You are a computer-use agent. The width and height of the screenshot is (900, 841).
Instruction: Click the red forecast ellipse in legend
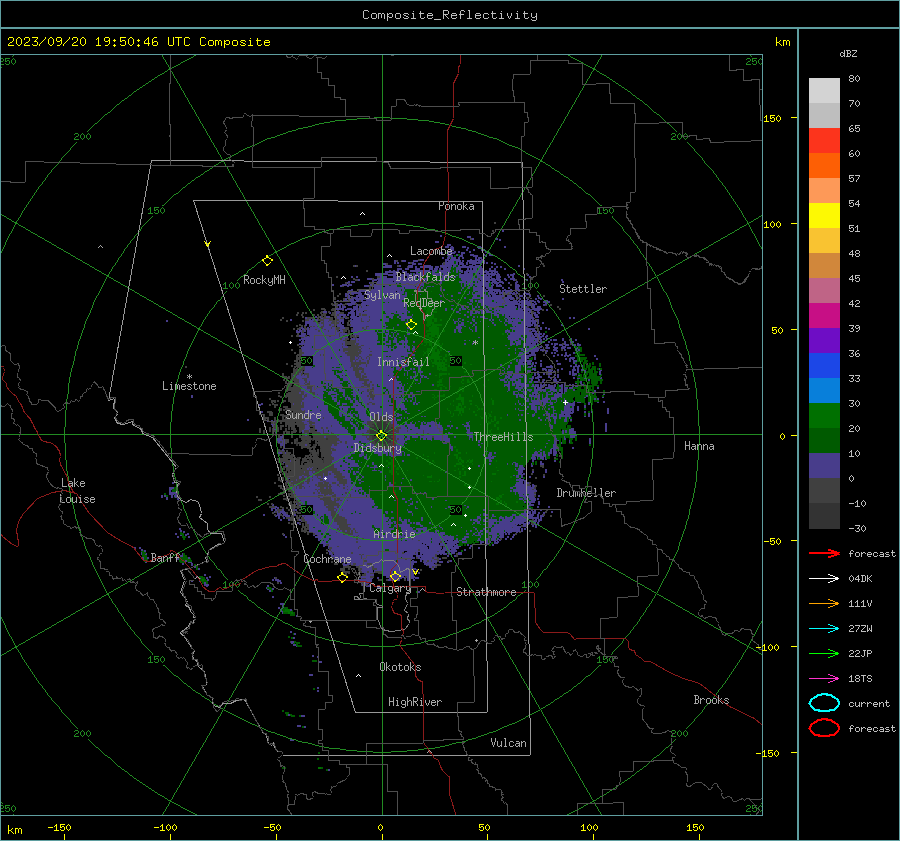coord(824,728)
